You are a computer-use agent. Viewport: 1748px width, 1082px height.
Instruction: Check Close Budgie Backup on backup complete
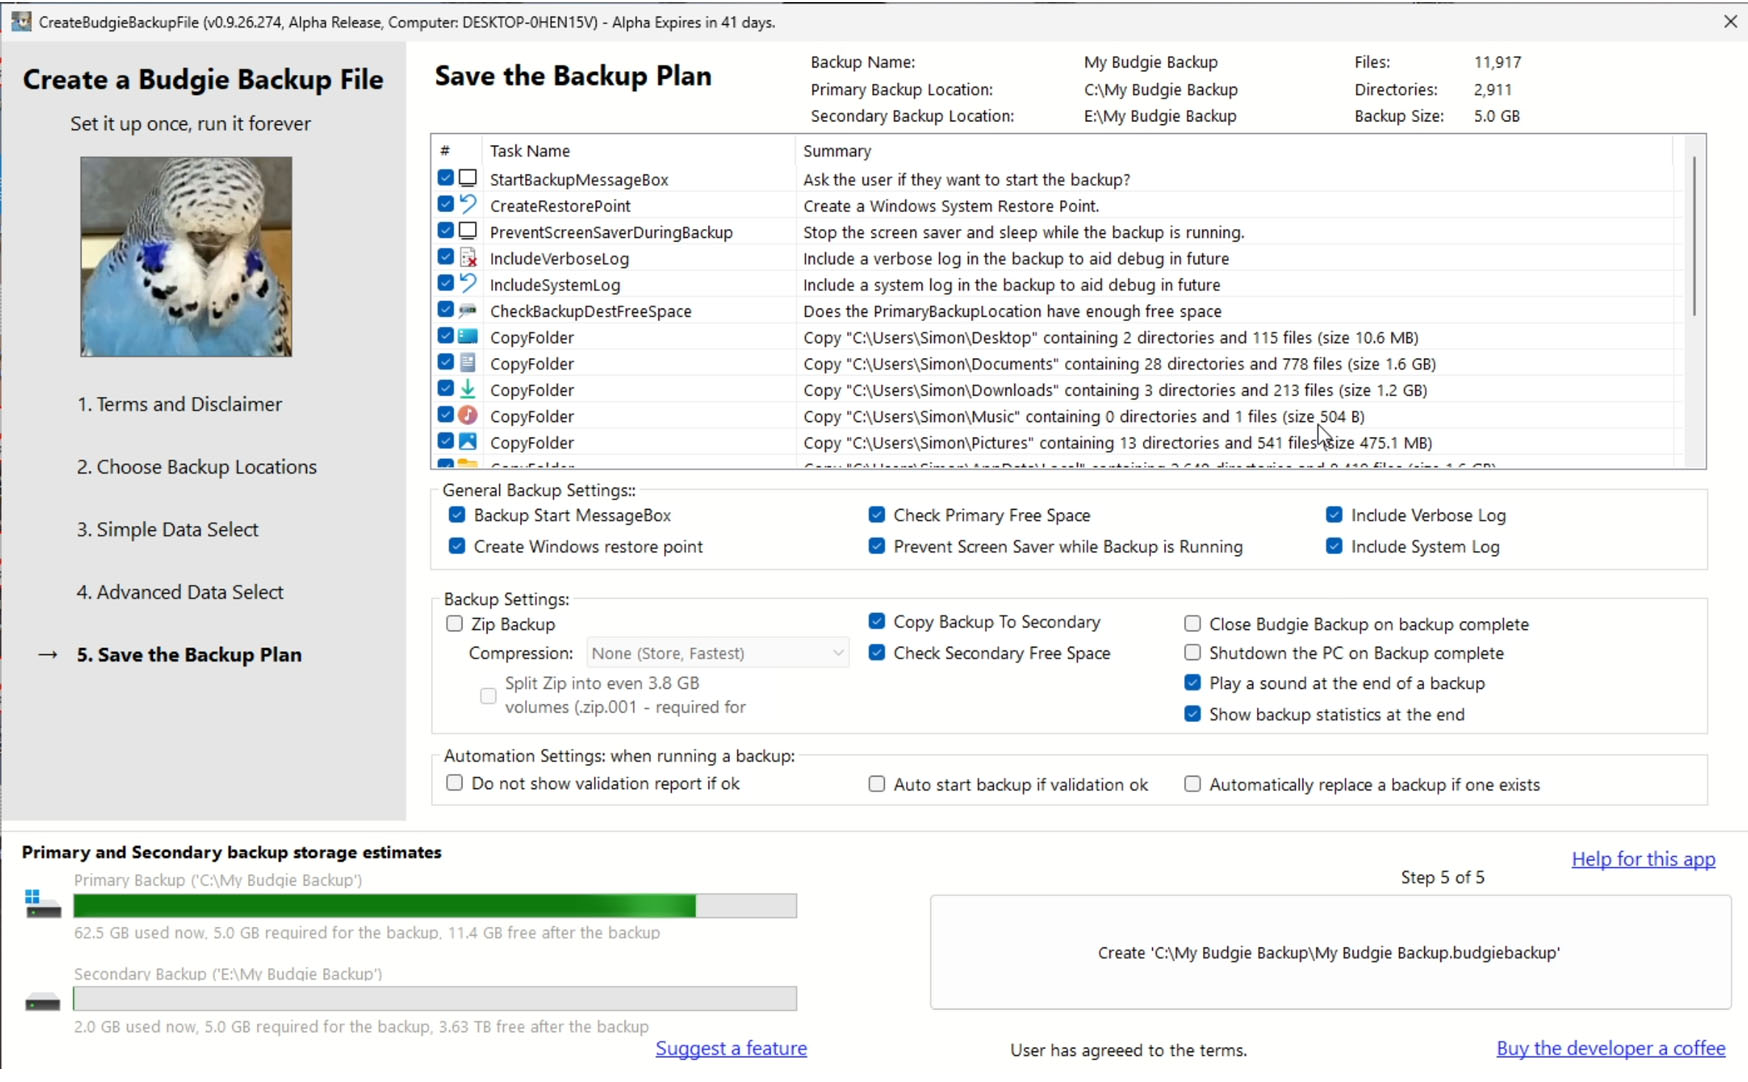point(1192,623)
